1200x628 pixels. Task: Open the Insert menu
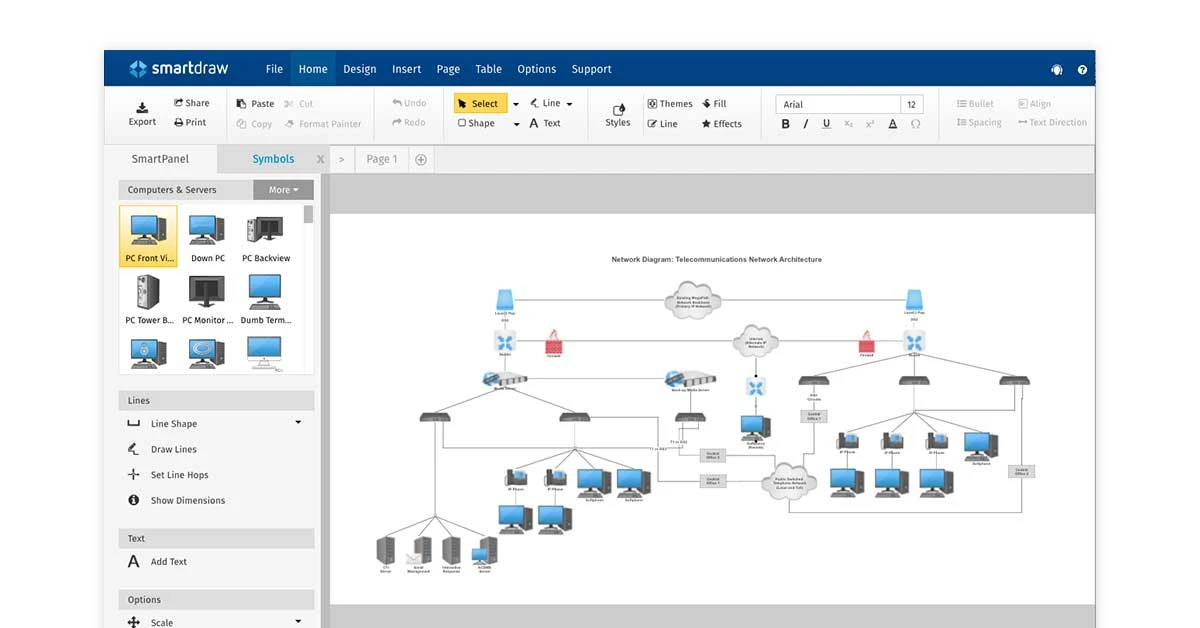click(406, 68)
